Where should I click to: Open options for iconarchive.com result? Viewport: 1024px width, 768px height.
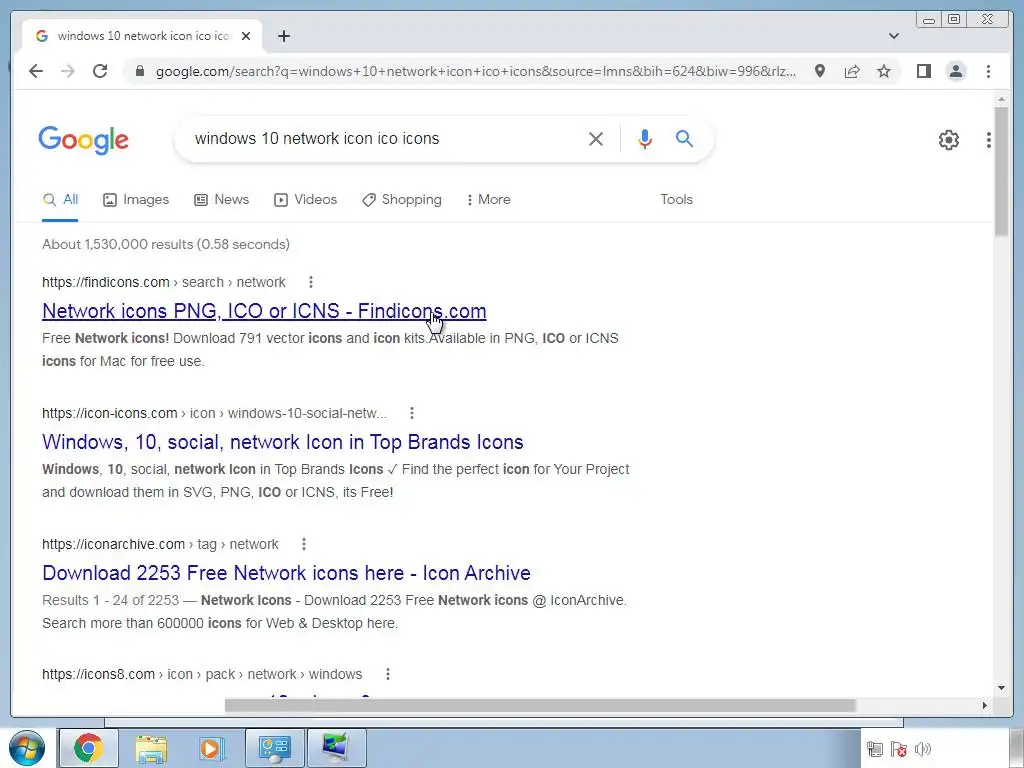pyautogui.click(x=304, y=544)
